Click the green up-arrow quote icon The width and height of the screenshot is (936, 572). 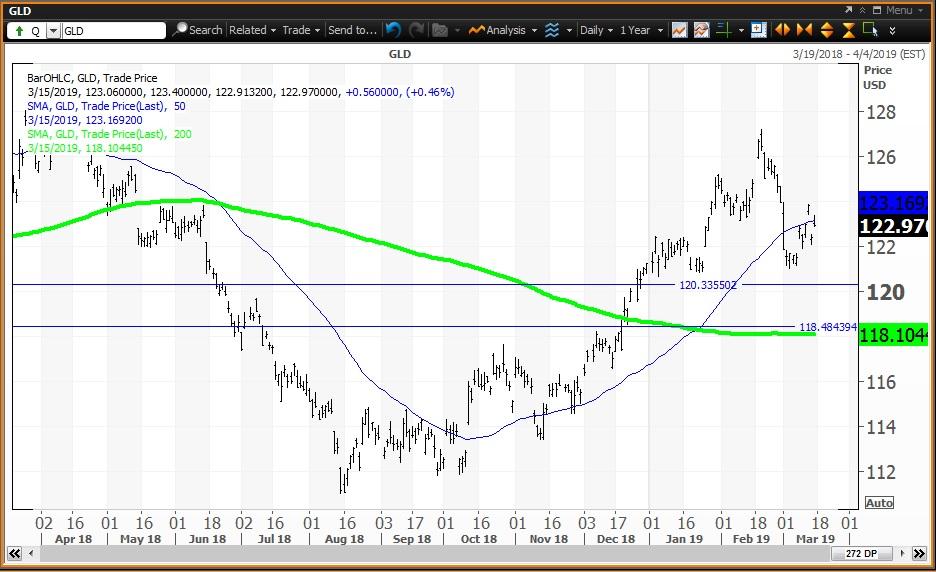[19, 30]
